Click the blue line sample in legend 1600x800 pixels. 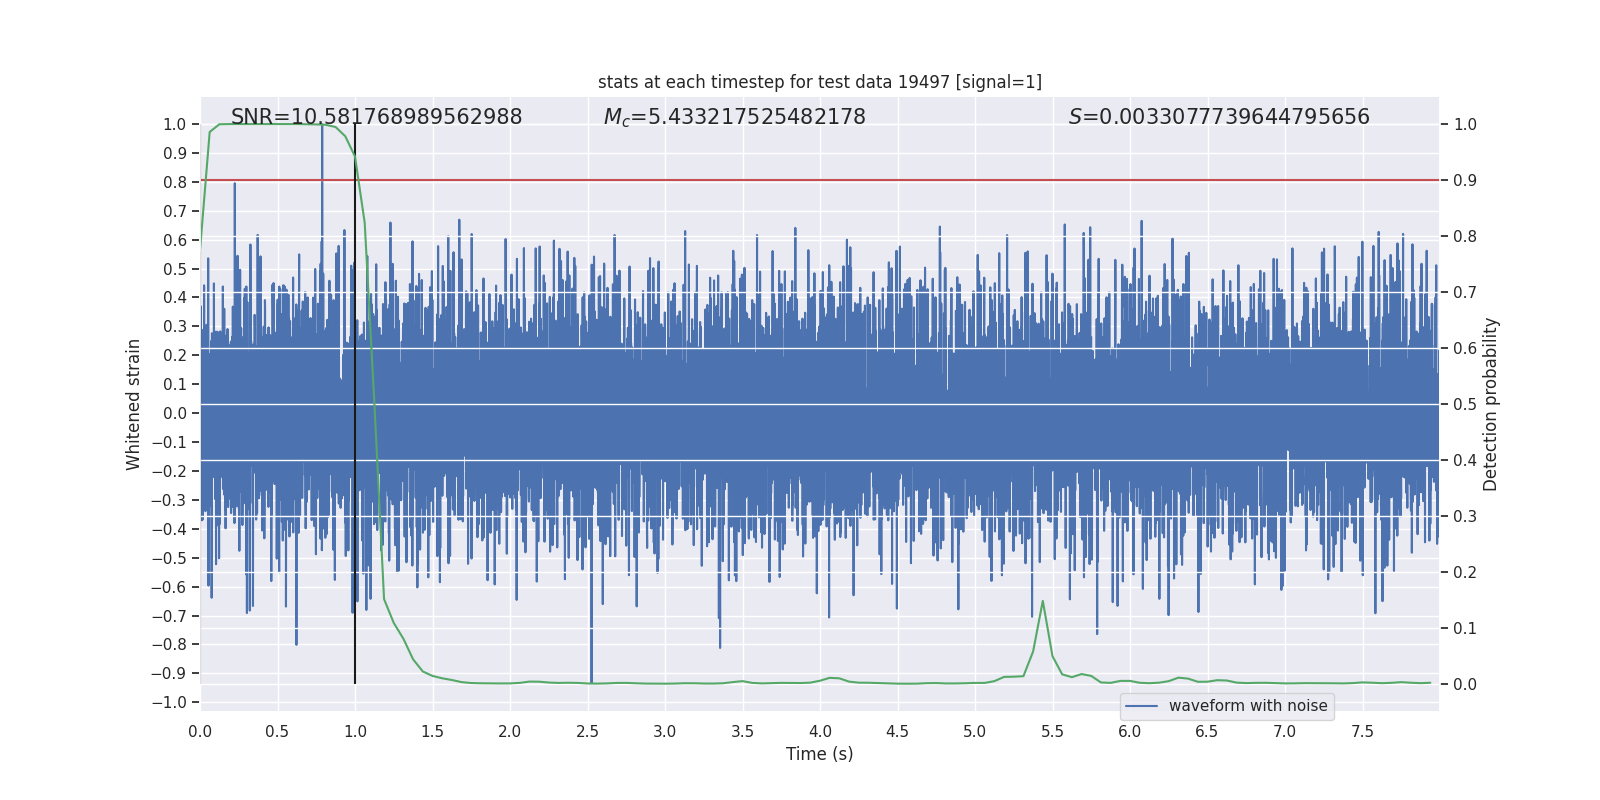tap(1141, 706)
